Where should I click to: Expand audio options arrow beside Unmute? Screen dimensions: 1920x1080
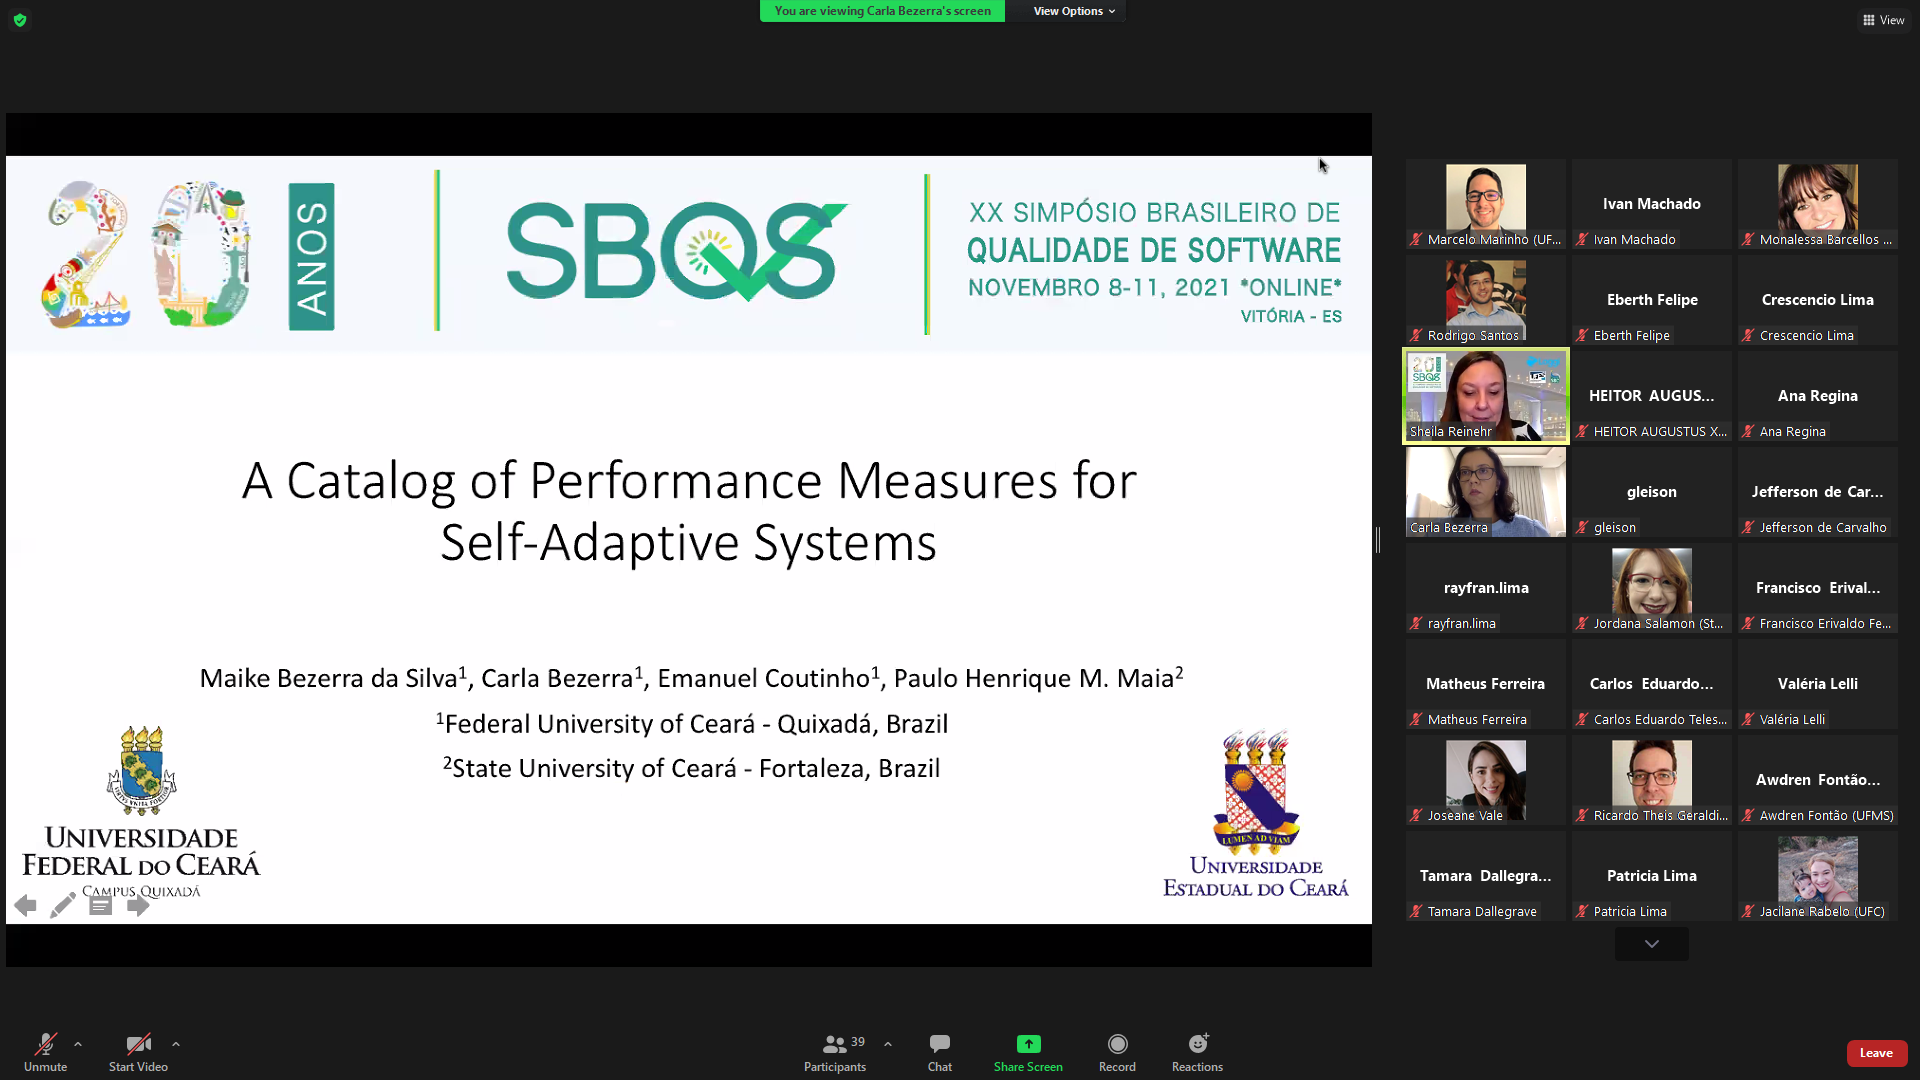coord(78,1044)
